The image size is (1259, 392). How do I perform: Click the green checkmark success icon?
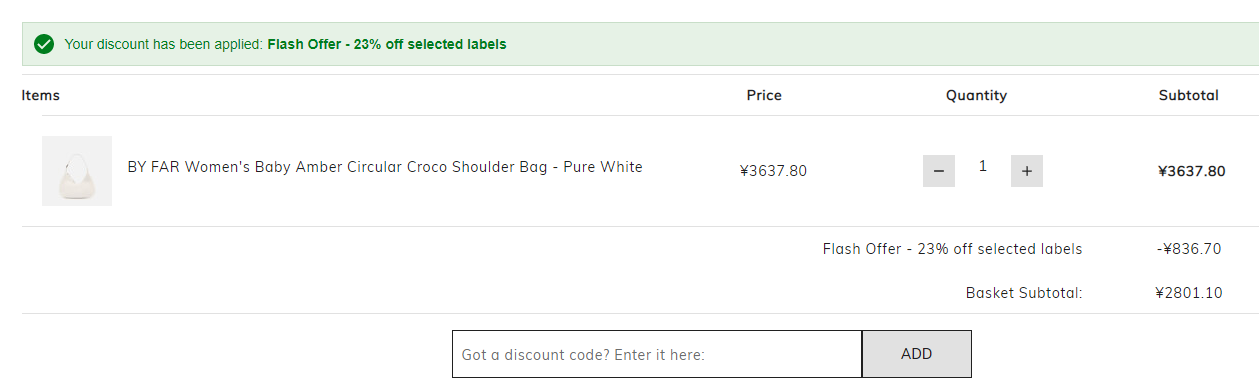pyautogui.click(x=43, y=44)
